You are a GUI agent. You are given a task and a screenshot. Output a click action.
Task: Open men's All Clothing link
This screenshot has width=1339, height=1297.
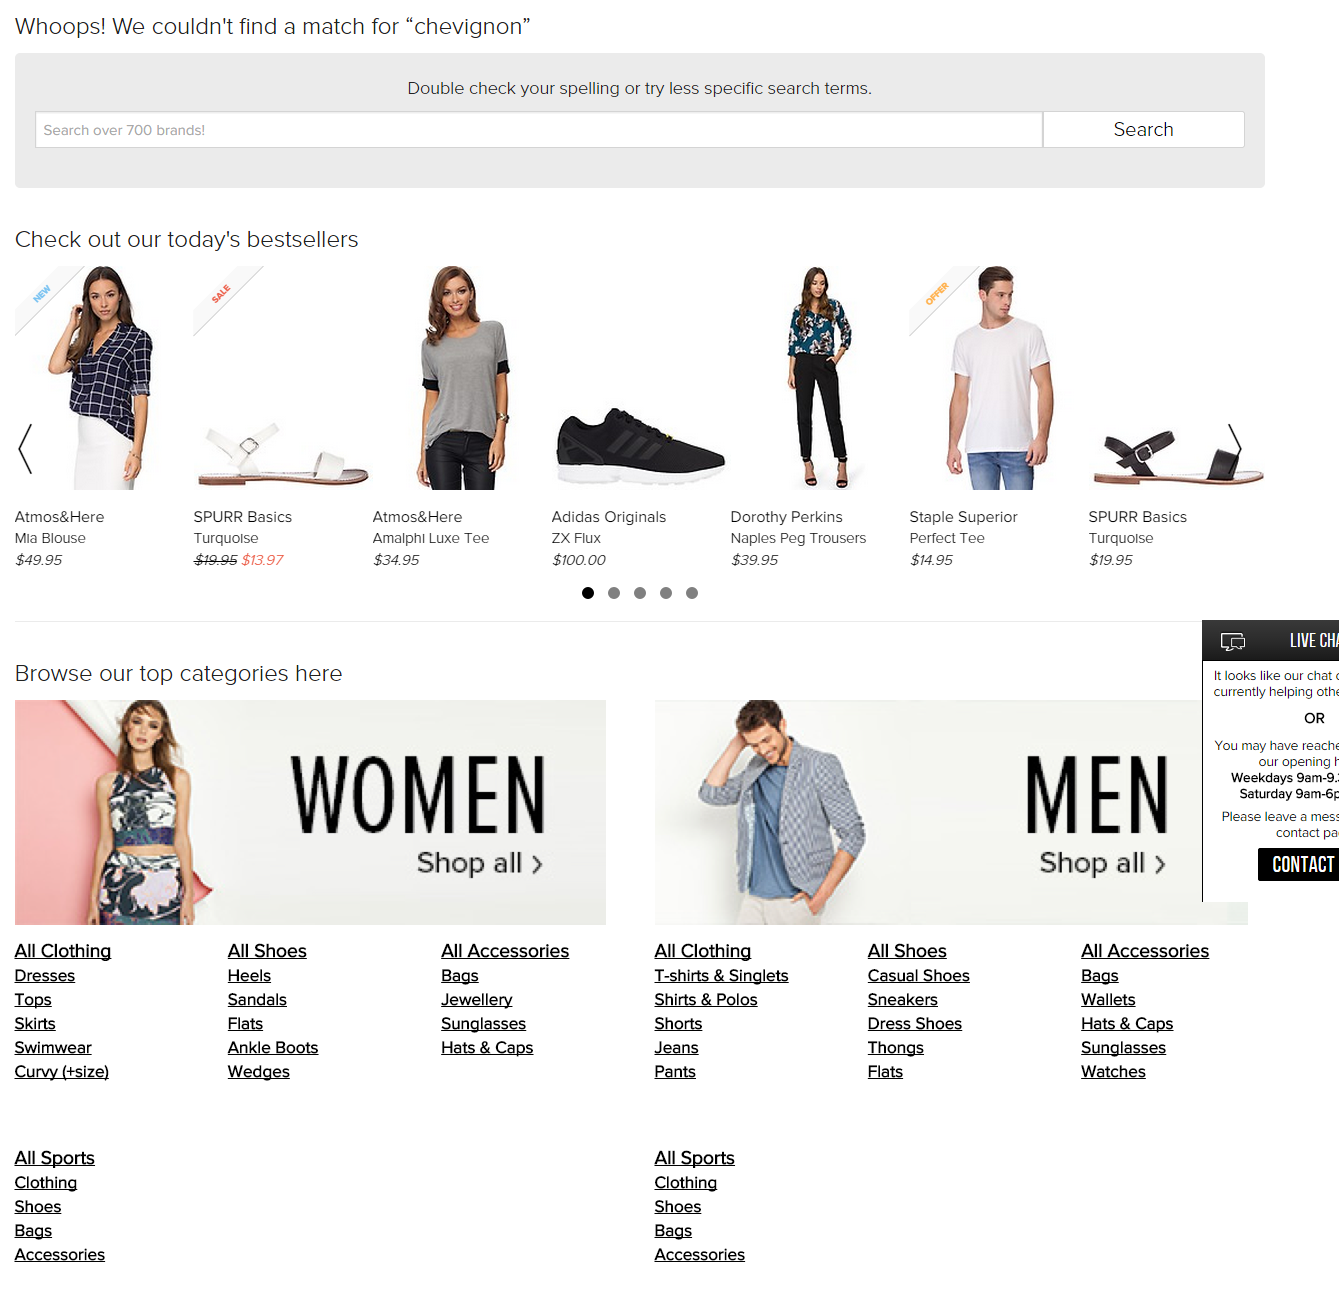point(703,951)
